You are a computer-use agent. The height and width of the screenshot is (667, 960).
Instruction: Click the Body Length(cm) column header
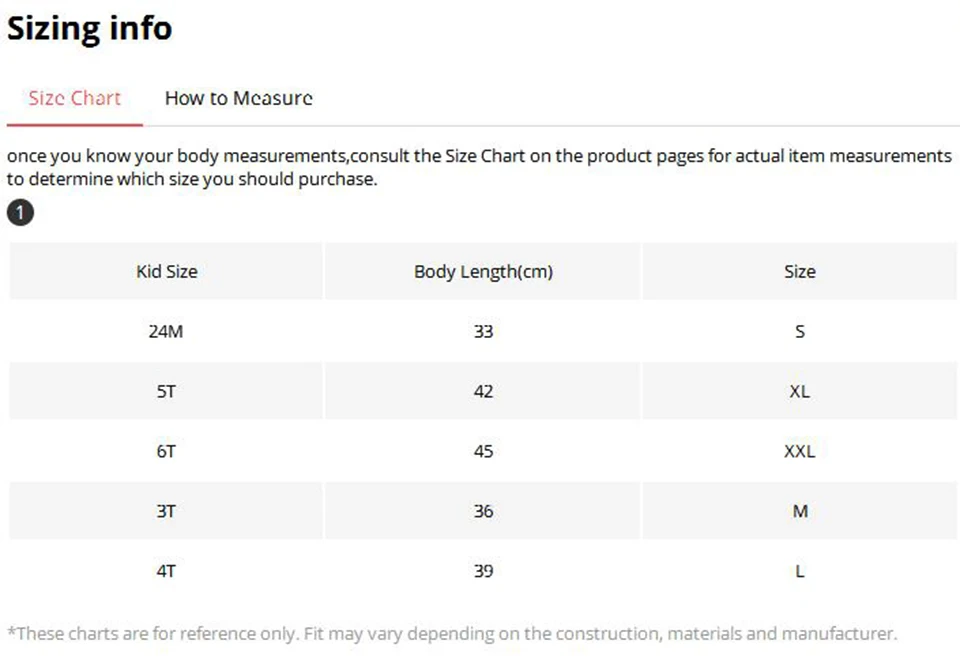pos(483,271)
